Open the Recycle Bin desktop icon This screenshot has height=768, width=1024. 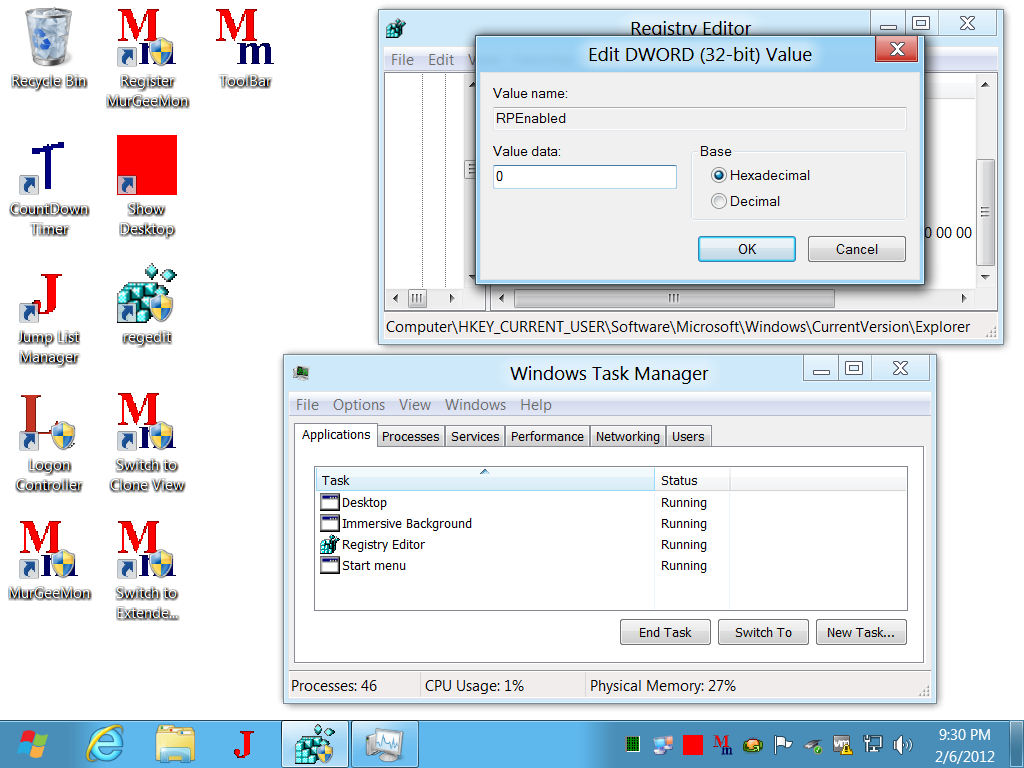tap(49, 48)
